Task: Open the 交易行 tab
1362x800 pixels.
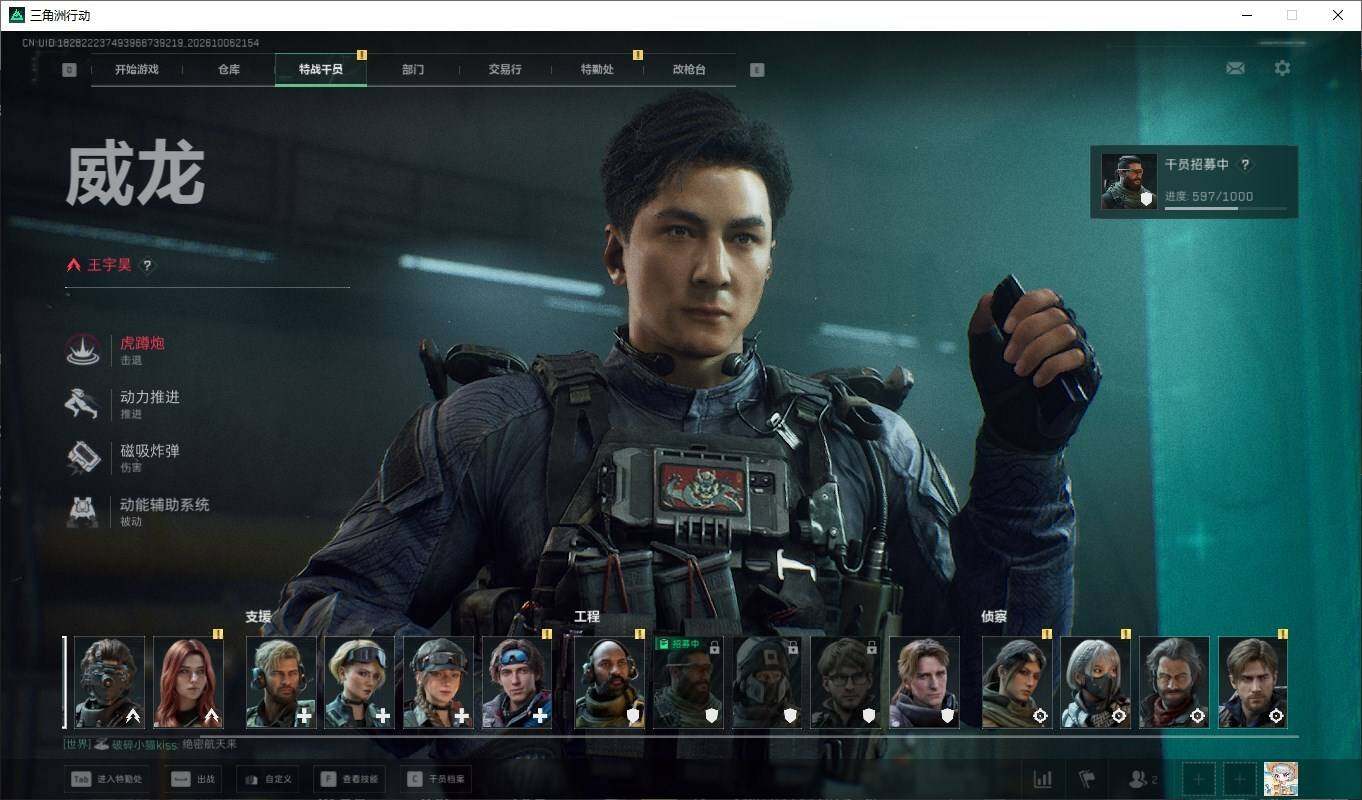Action: pos(505,70)
